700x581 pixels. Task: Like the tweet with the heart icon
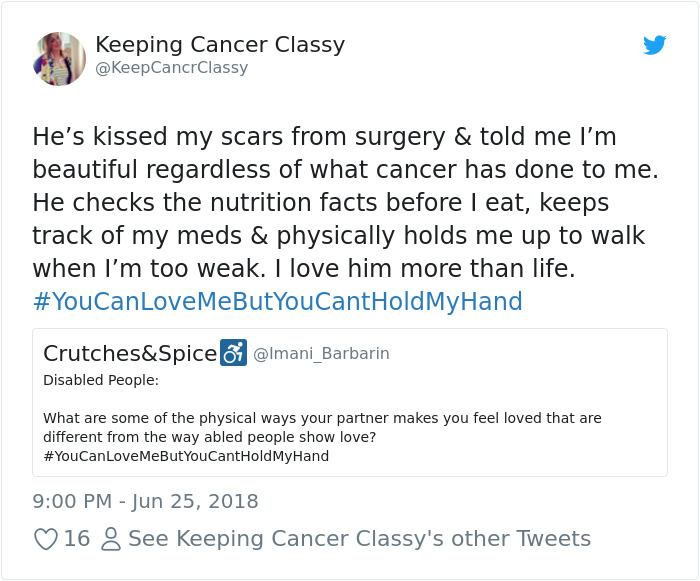[x=46, y=539]
